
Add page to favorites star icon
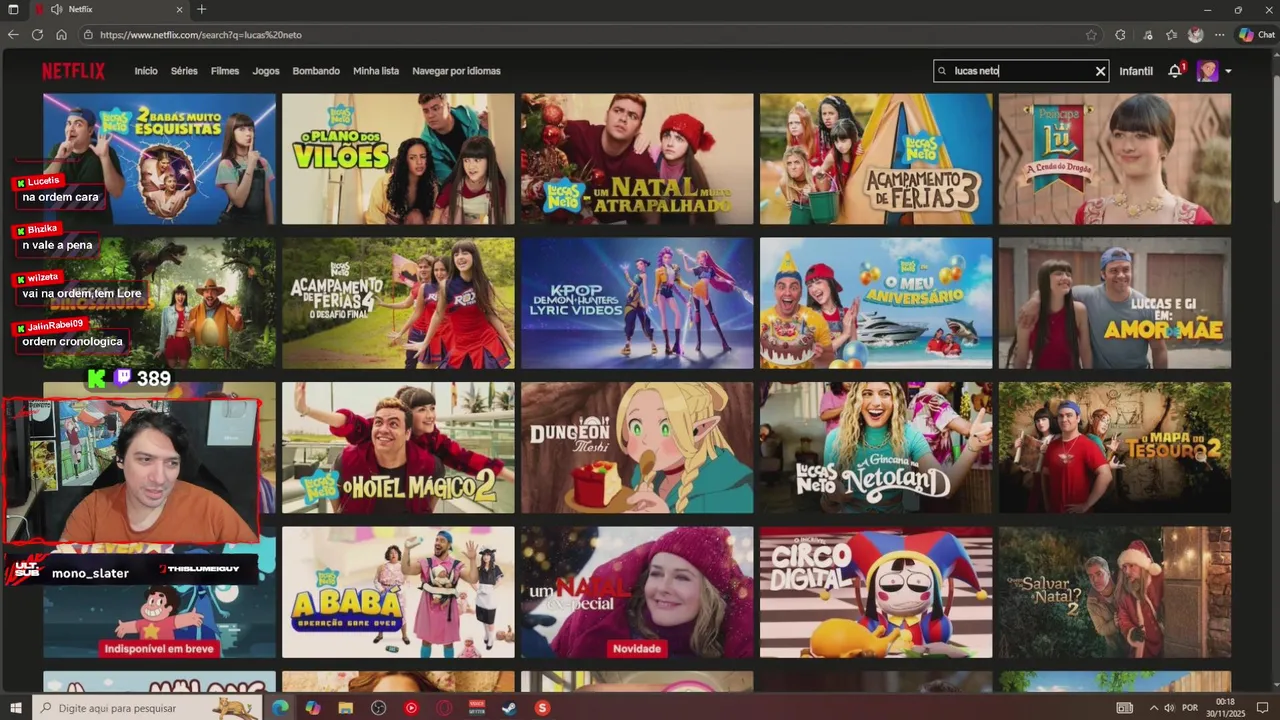tap(1091, 34)
